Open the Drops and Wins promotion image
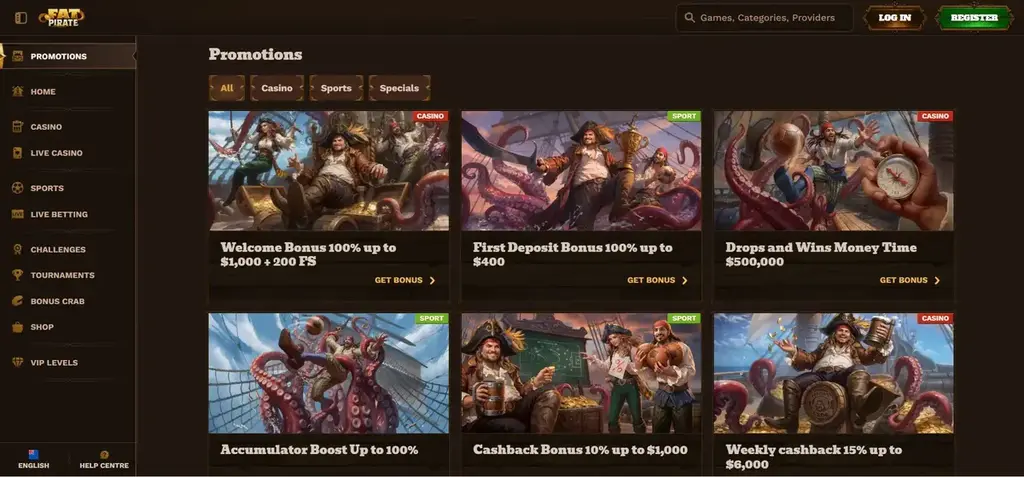The width and height of the screenshot is (1024, 477). [833, 171]
